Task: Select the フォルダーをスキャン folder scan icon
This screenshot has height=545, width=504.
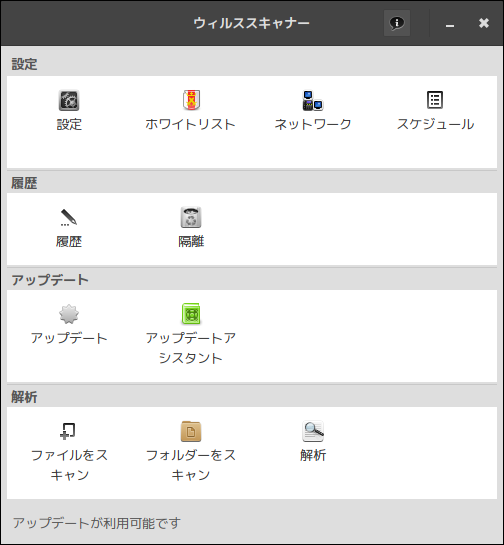Action: point(191,431)
